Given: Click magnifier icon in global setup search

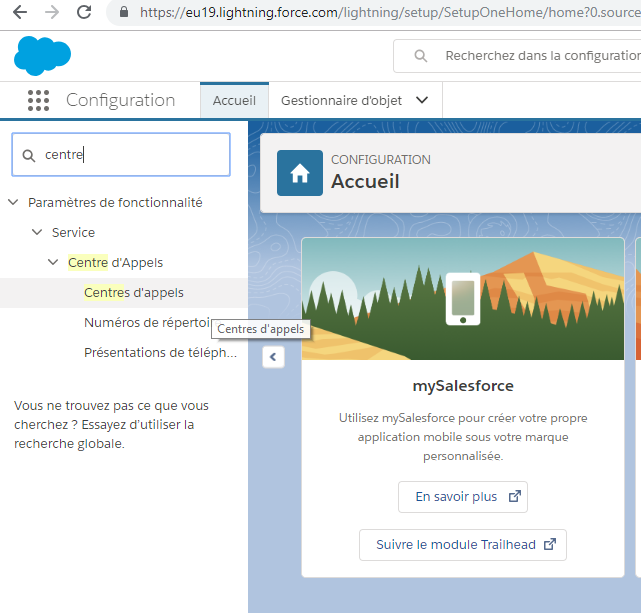Looking at the screenshot, I should (x=421, y=56).
